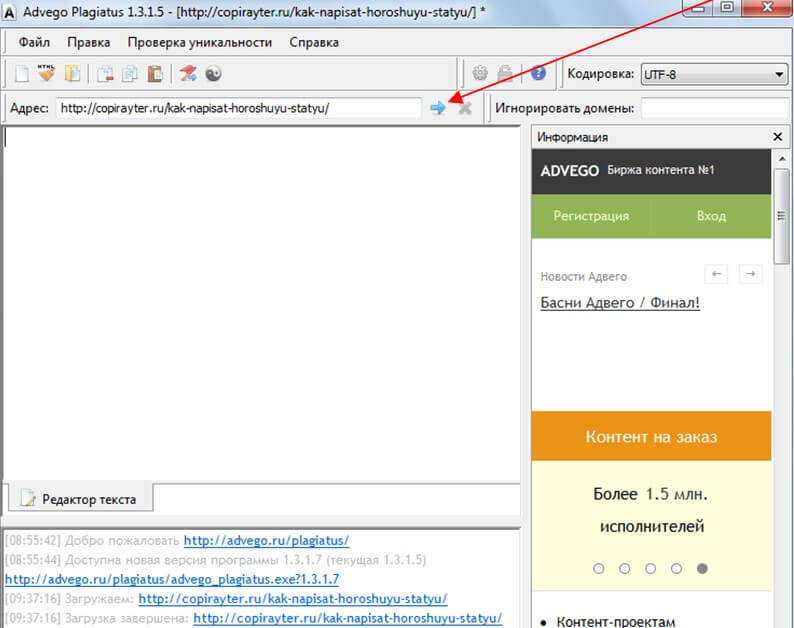Click the Информация panel scrollbar thumb
The image size is (794, 628).
[781, 216]
